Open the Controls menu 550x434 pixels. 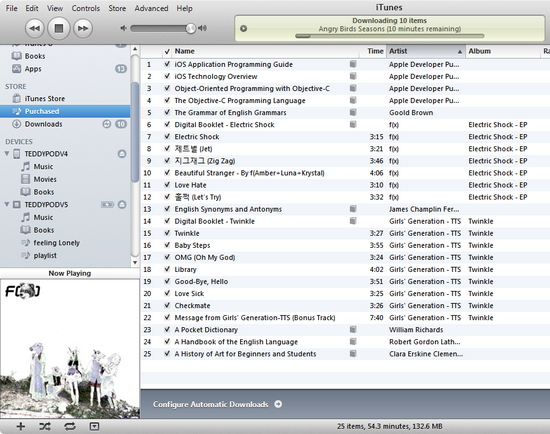coord(86,8)
